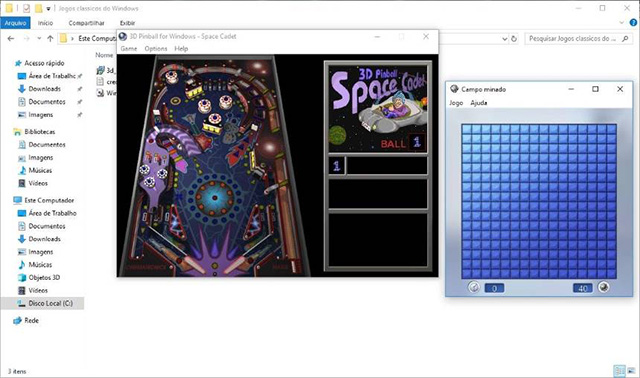Click the Arquivo tab in File Explorer

tap(15, 23)
